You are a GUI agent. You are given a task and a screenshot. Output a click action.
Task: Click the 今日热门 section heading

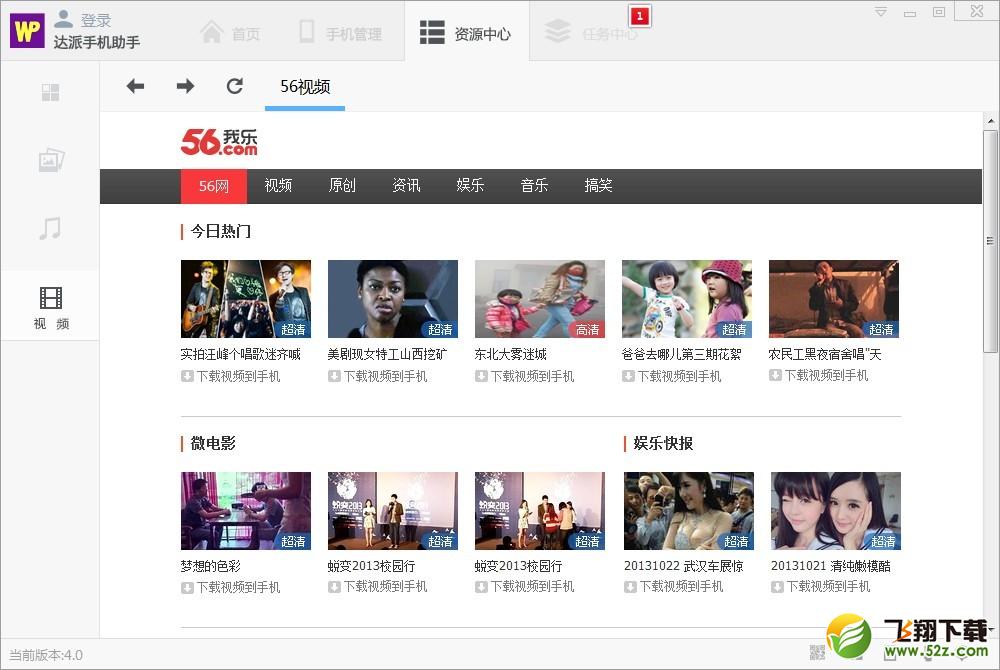coord(220,231)
